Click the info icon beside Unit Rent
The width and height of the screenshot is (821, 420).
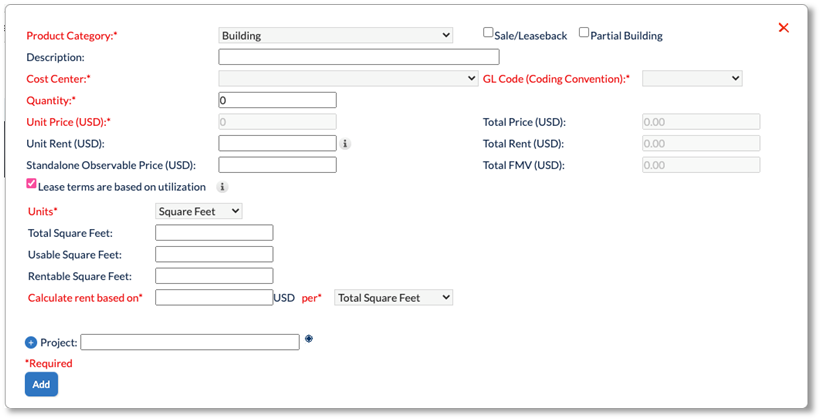[x=345, y=143]
